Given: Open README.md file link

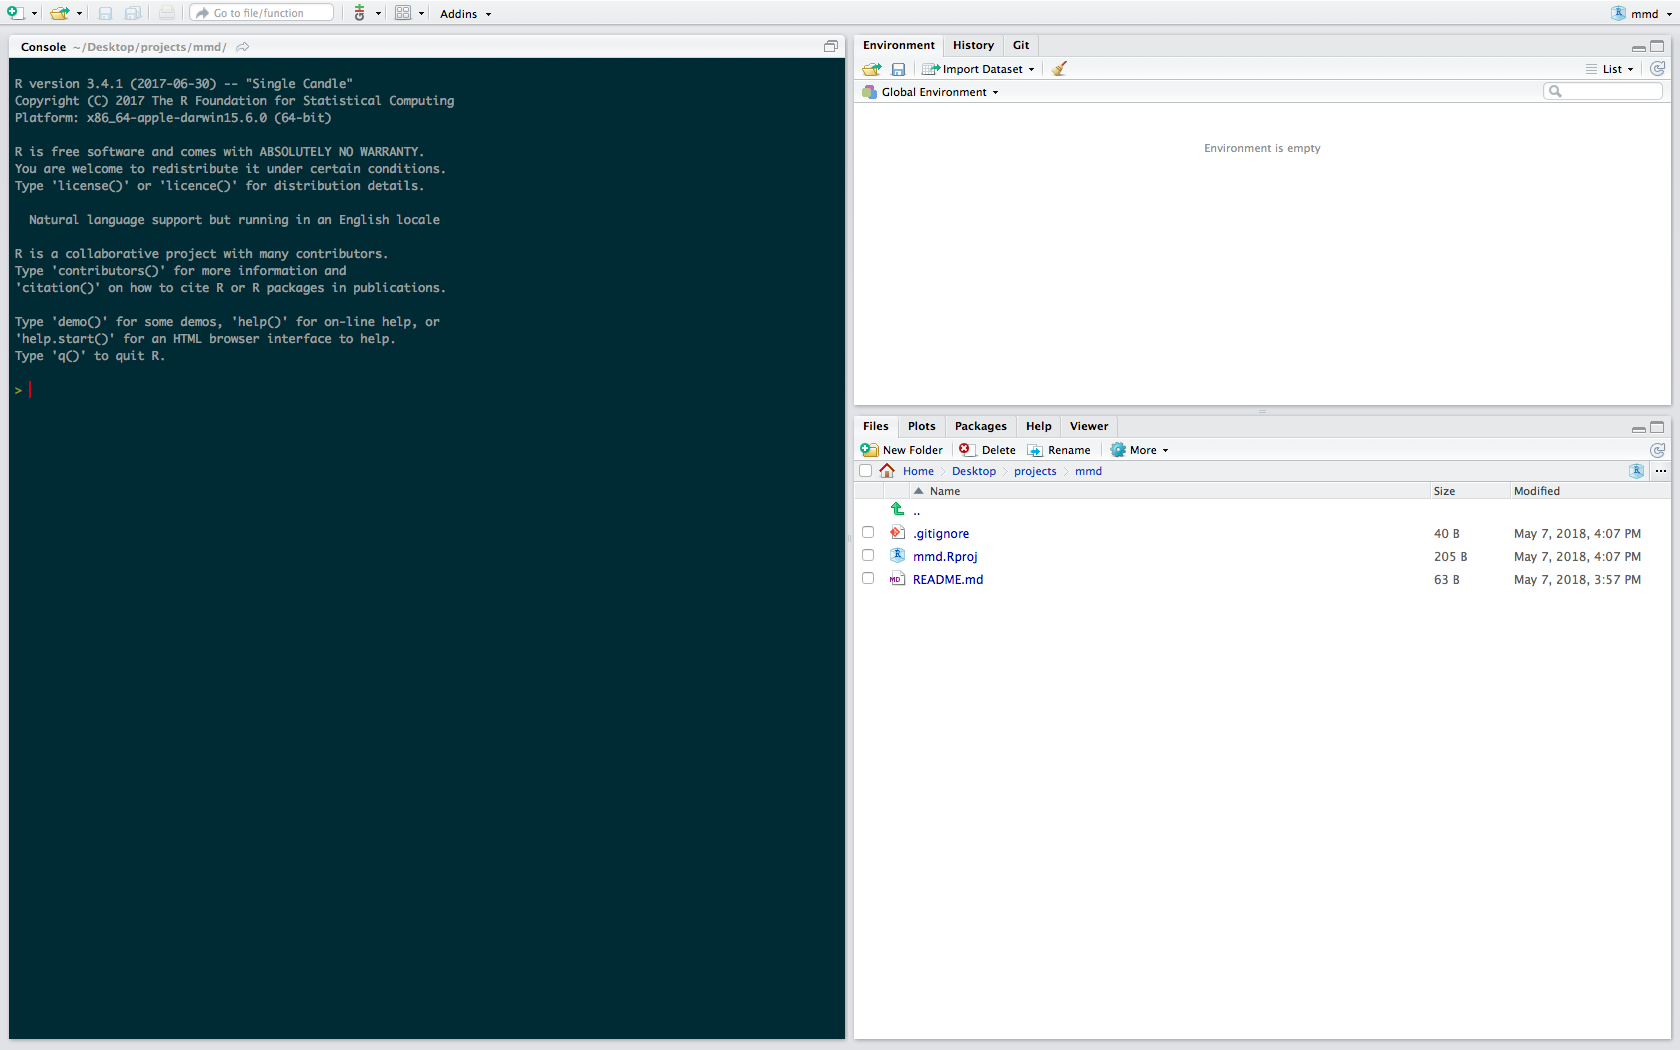Looking at the screenshot, I should 947,579.
